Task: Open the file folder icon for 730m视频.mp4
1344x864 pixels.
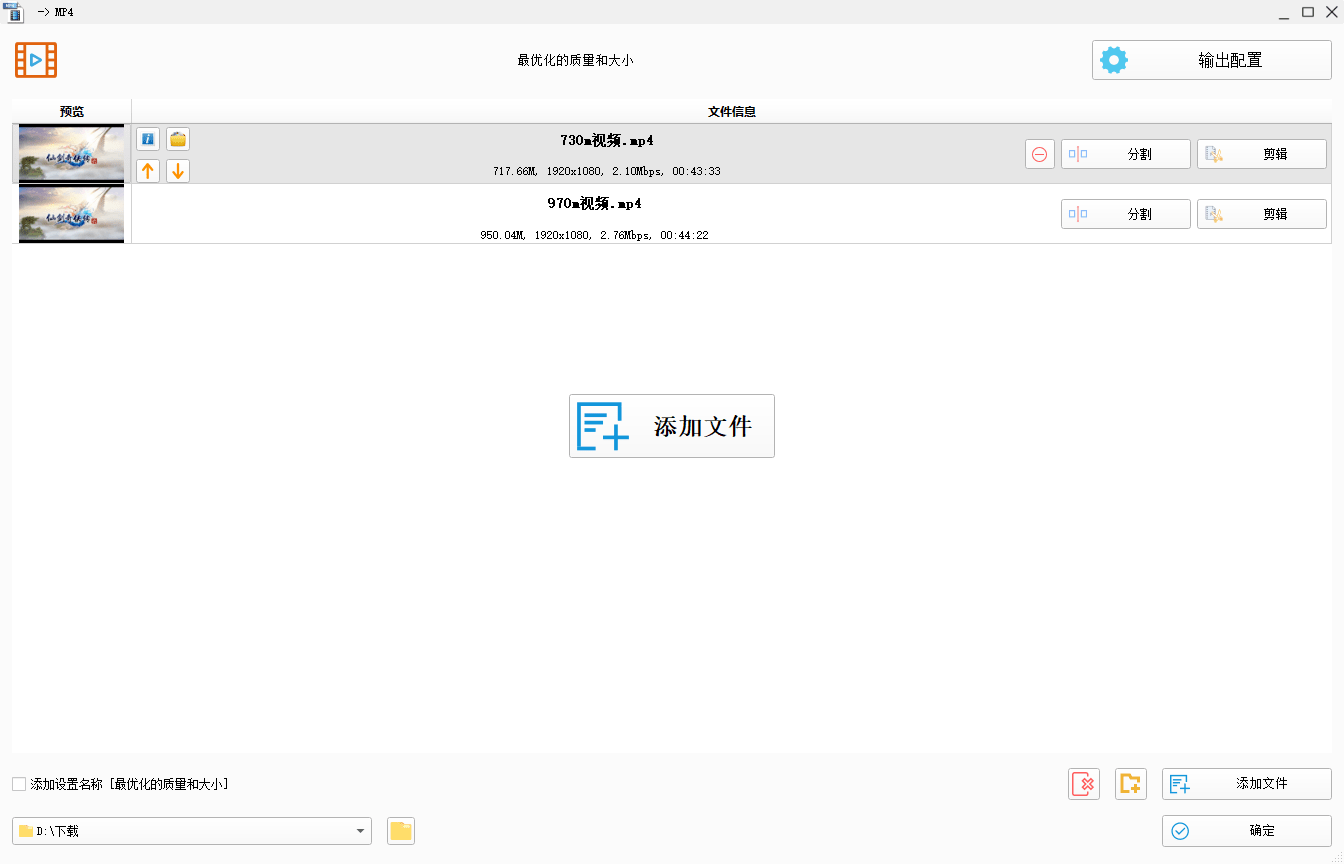Action: pos(178,139)
